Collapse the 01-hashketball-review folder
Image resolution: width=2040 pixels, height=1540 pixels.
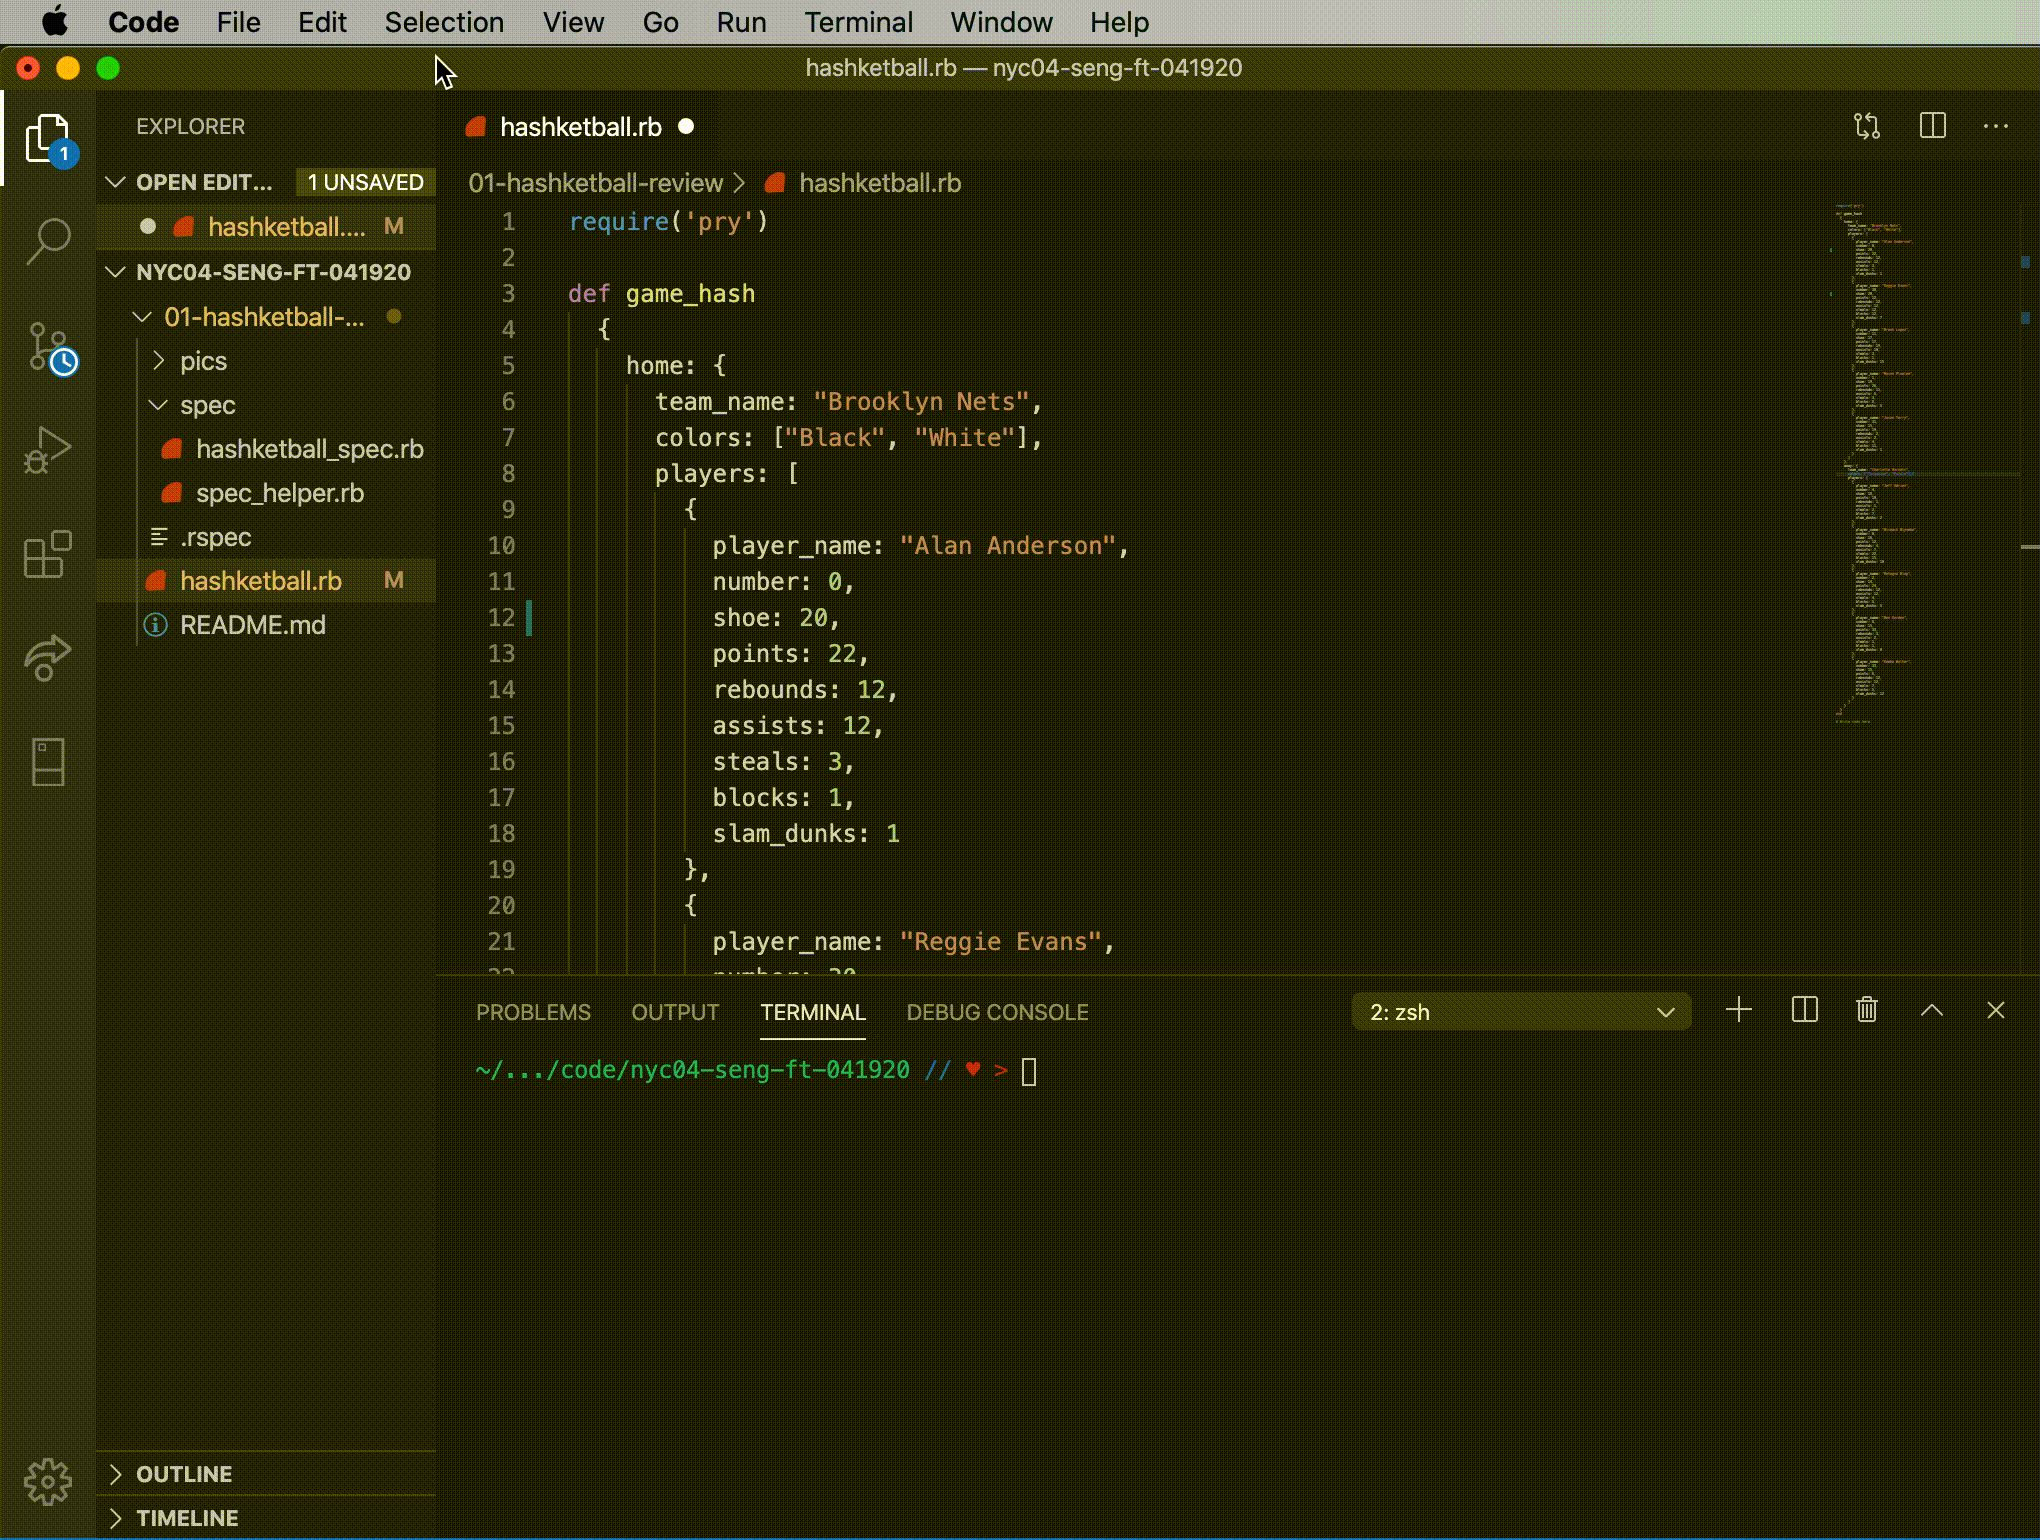142,317
